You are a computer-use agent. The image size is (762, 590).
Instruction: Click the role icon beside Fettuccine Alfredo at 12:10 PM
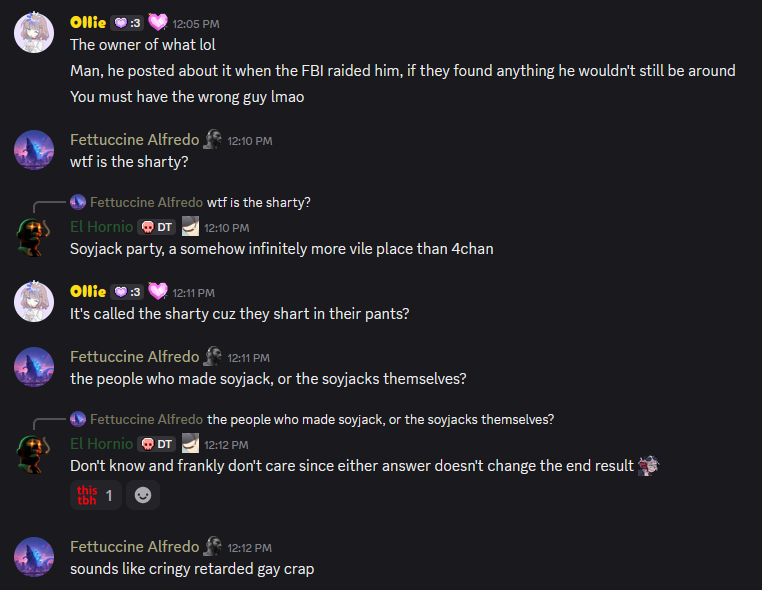click(x=213, y=140)
